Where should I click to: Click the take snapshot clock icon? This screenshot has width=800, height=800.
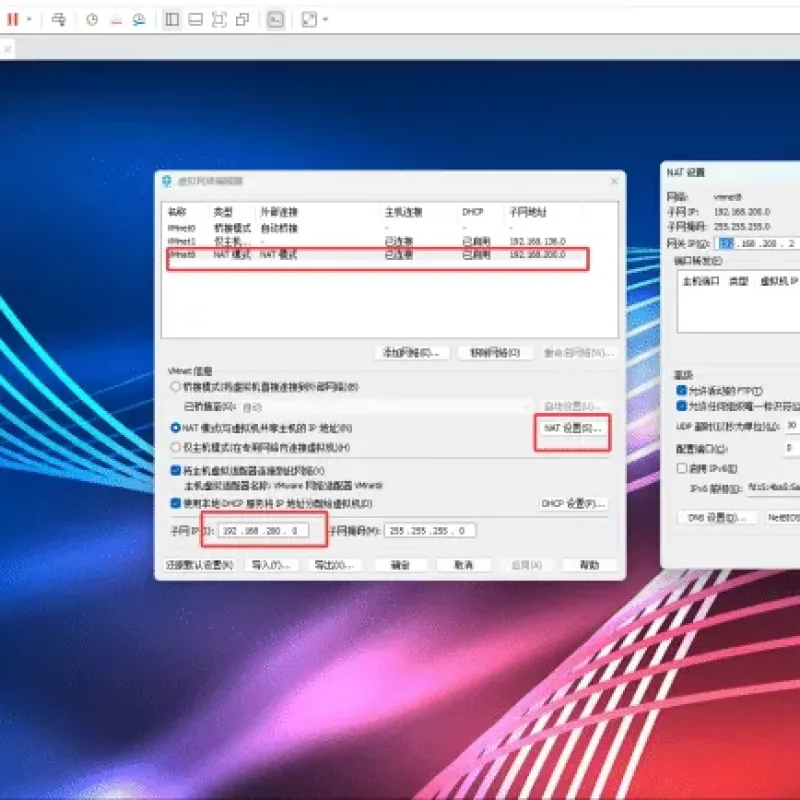[x=92, y=19]
